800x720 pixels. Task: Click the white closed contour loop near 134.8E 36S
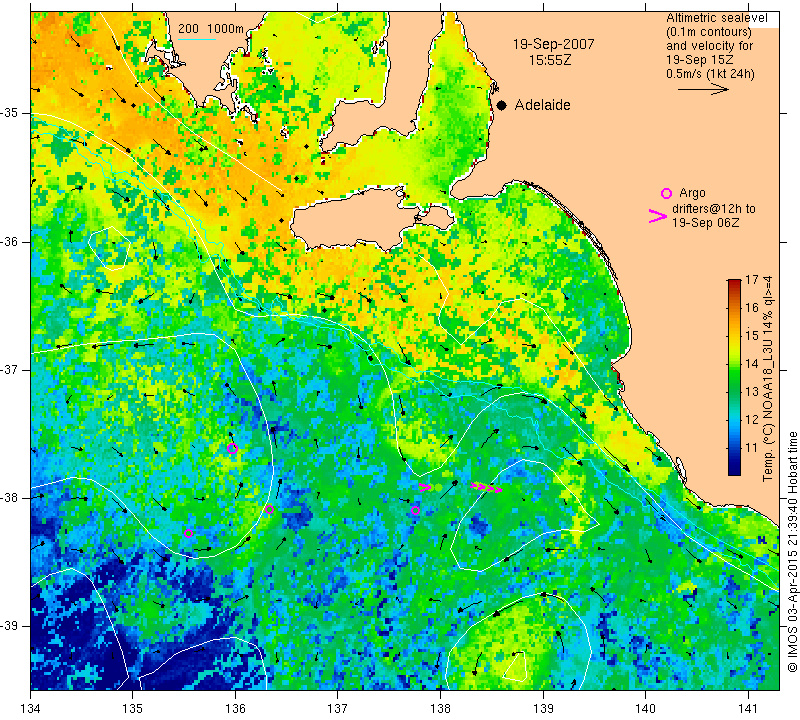click(x=109, y=247)
